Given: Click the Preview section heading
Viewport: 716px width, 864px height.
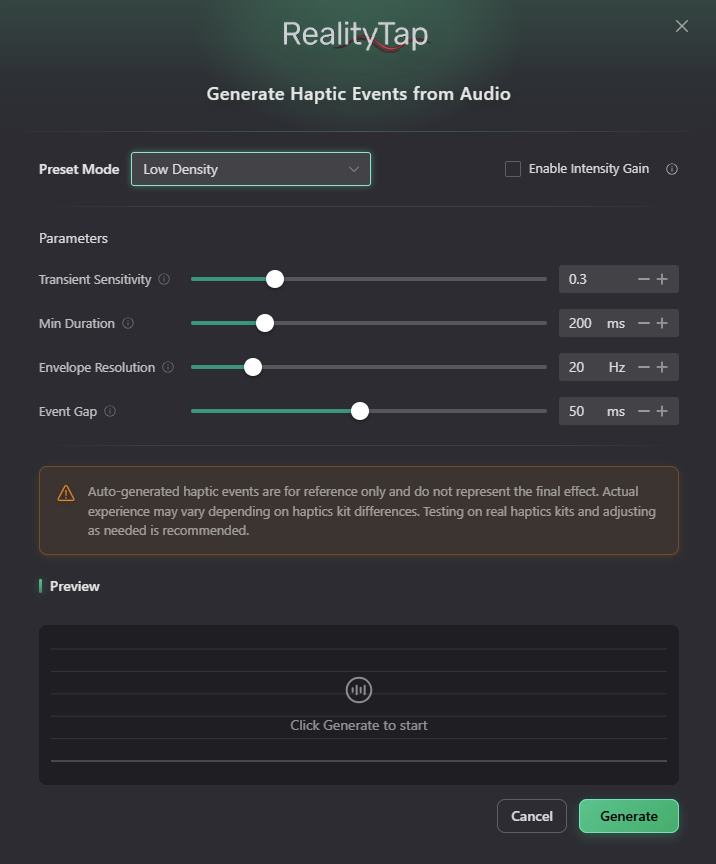Looking at the screenshot, I should [74, 586].
